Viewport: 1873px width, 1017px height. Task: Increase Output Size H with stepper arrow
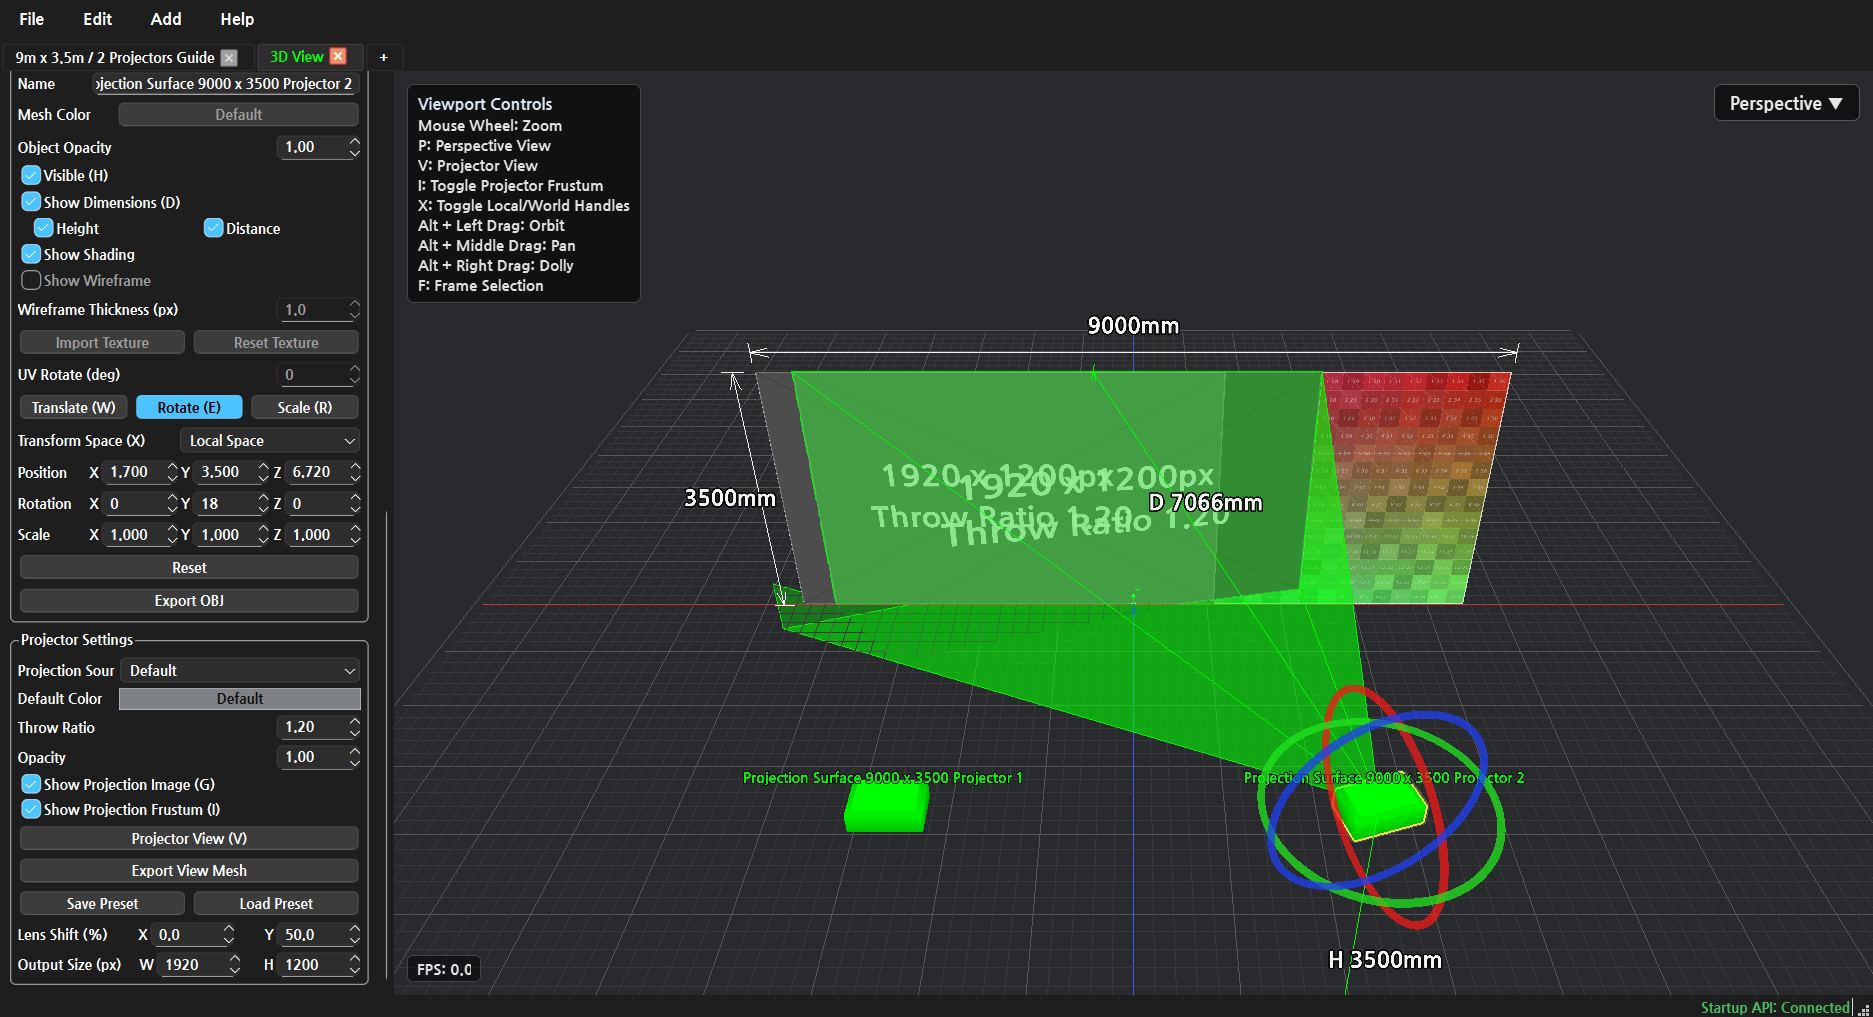[x=354, y=960]
